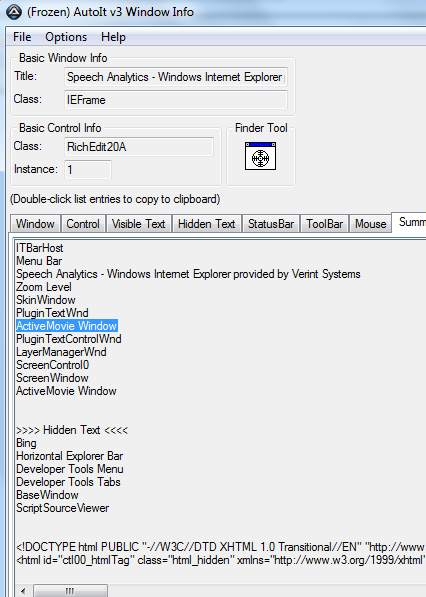426x597 pixels.
Task: Open the Hidden Text tab
Action: tap(207, 223)
